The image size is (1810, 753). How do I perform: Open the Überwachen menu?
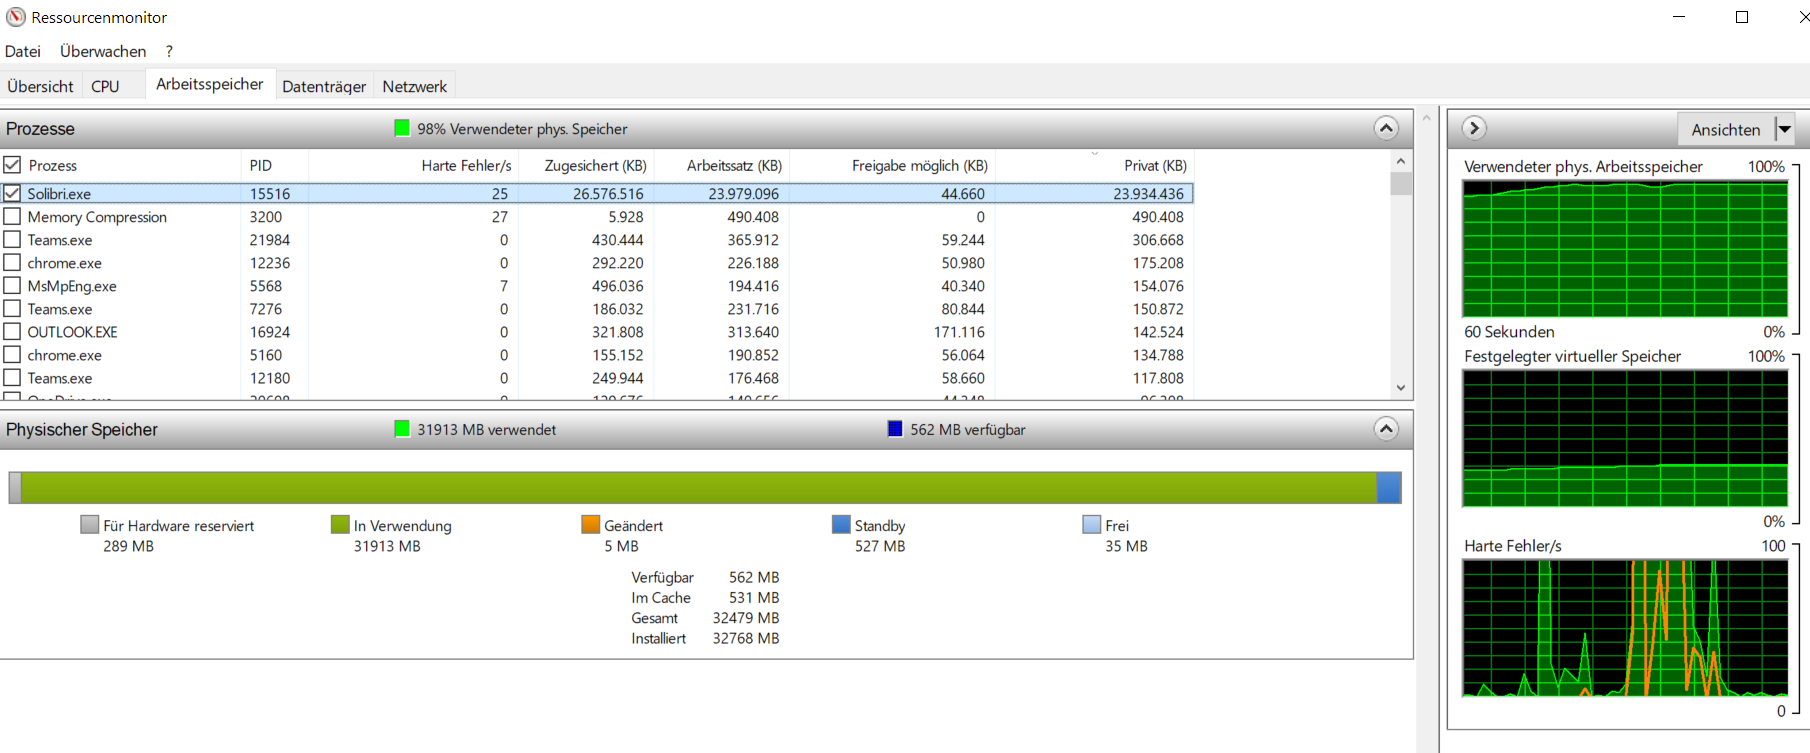pos(103,51)
